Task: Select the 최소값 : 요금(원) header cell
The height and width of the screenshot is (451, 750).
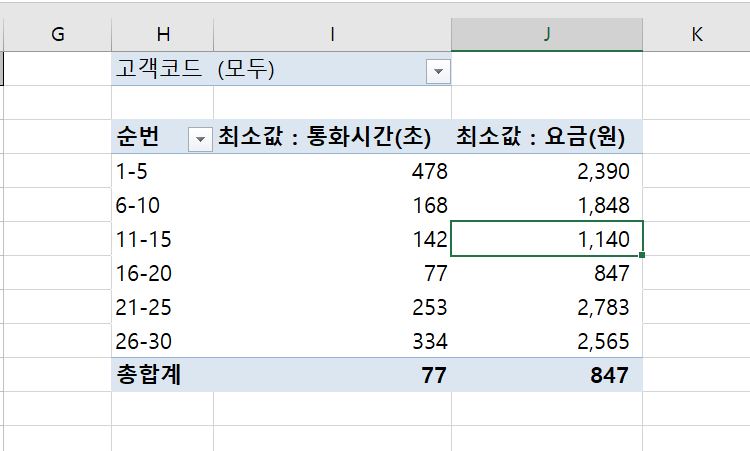Action: coord(546,138)
